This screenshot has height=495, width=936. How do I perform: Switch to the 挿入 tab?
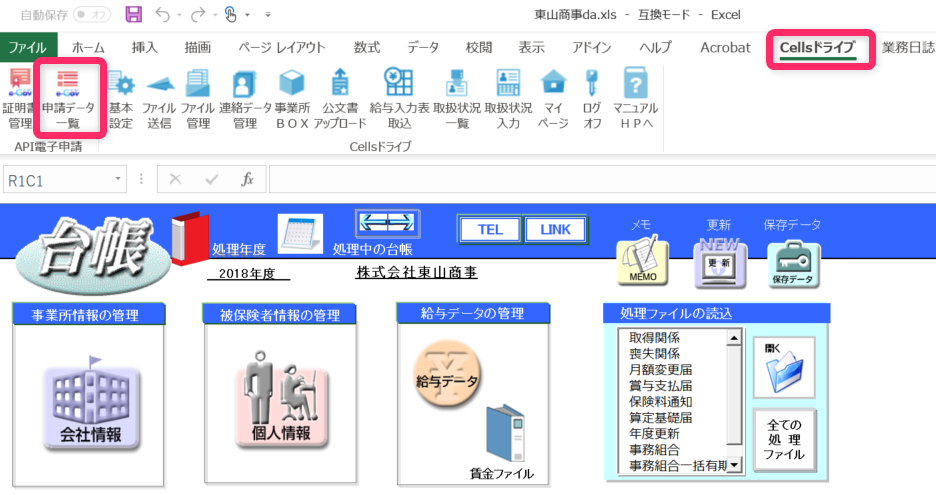pos(145,48)
